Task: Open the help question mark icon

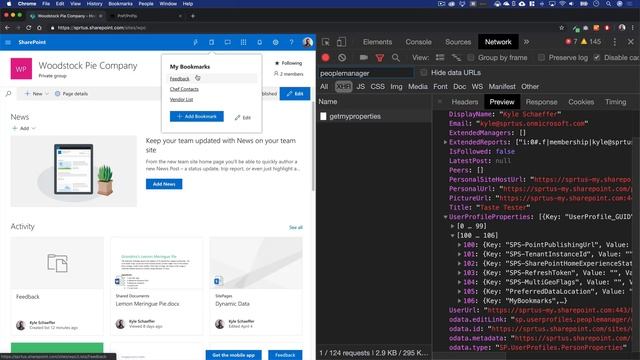Action: [291, 42]
